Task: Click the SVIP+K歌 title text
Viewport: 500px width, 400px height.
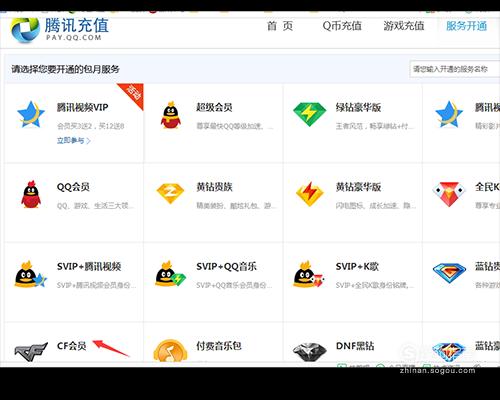Action: pyautogui.click(x=357, y=267)
